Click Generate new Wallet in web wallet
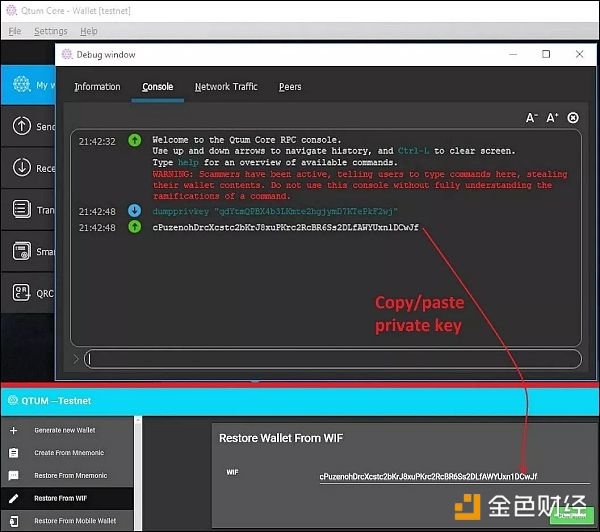This screenshot has height=532, width=600. (65, 430)
